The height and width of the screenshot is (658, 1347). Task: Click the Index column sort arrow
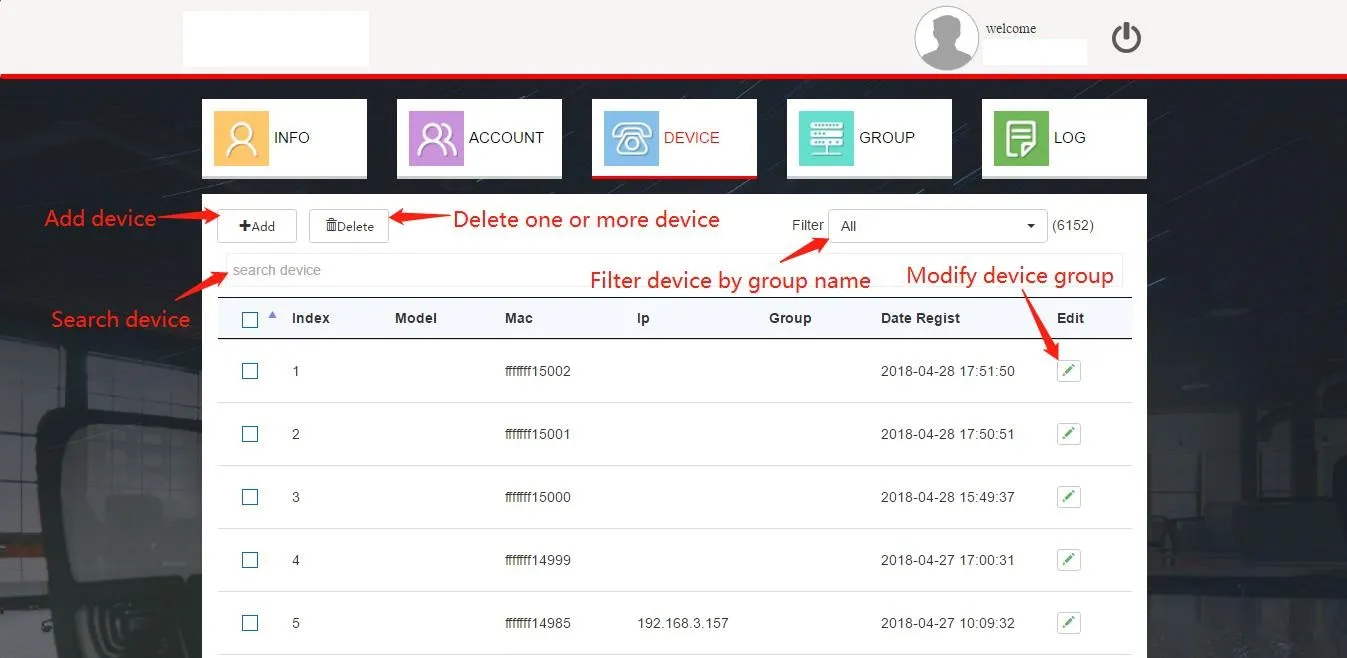[272, 315]
